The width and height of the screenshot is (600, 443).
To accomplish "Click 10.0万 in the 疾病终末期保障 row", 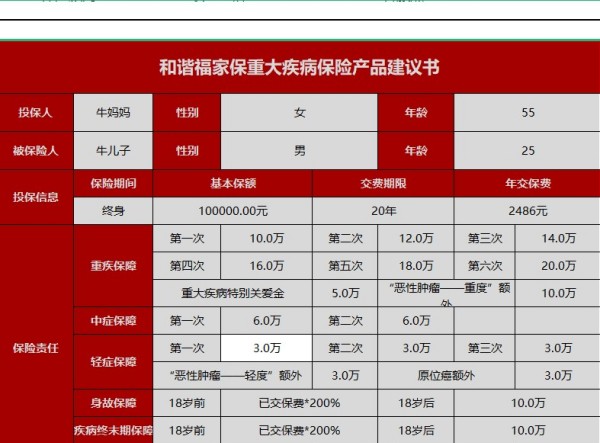I will pos(527,430).
